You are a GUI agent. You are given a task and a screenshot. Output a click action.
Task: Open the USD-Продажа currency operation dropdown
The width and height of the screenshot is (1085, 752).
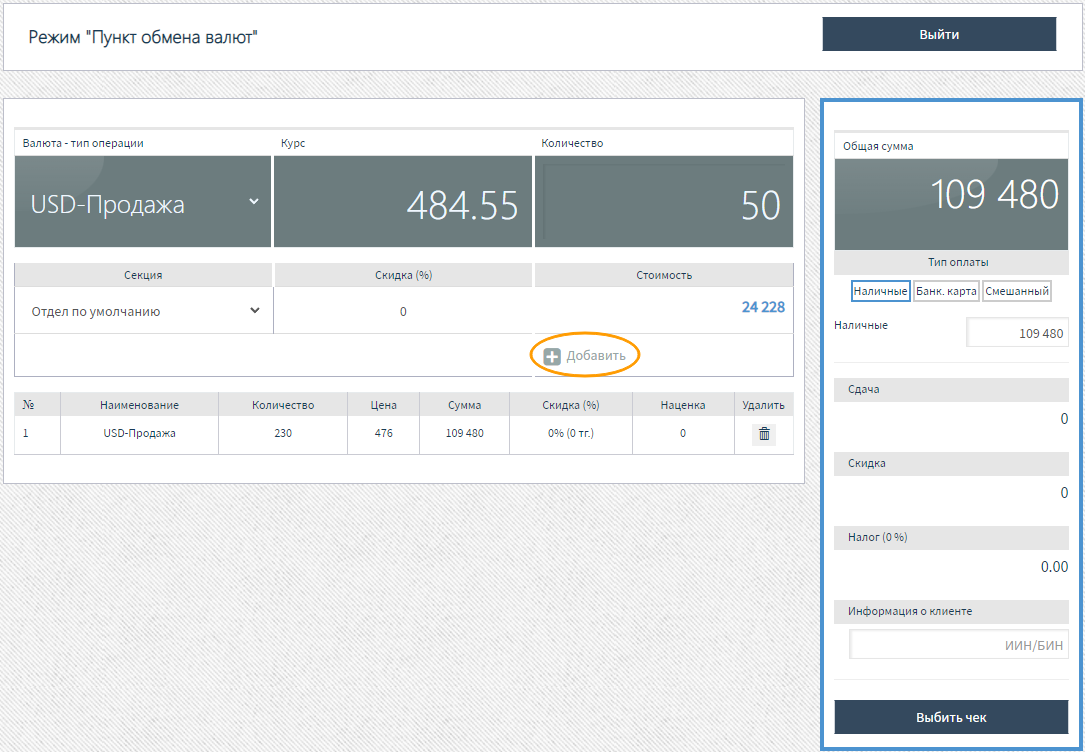pos(143,201)
